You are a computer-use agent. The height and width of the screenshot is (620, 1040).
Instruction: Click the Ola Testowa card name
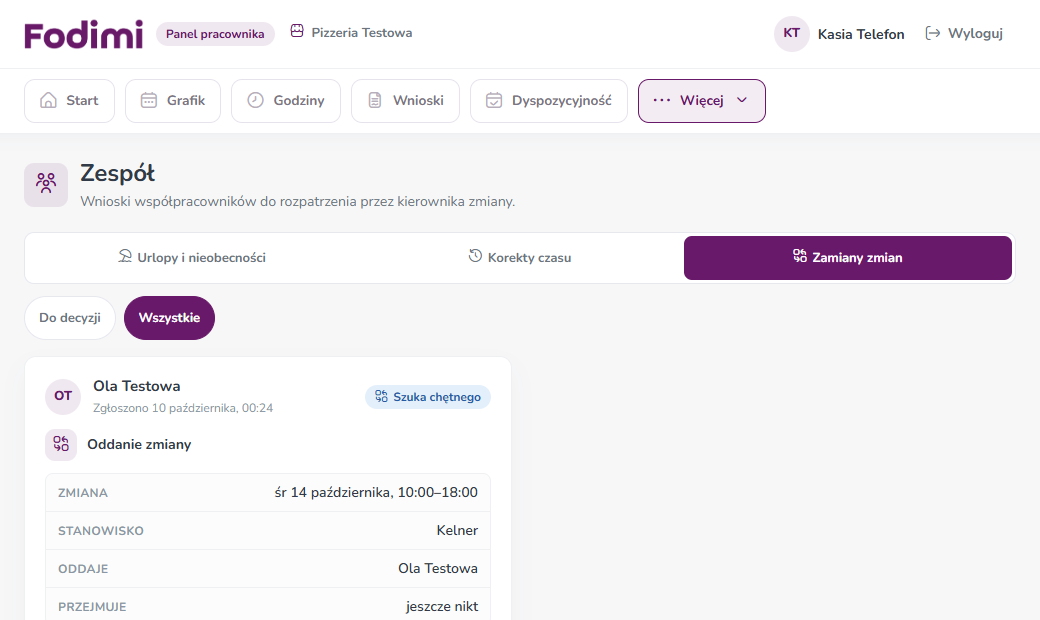(x=137, y=386)
